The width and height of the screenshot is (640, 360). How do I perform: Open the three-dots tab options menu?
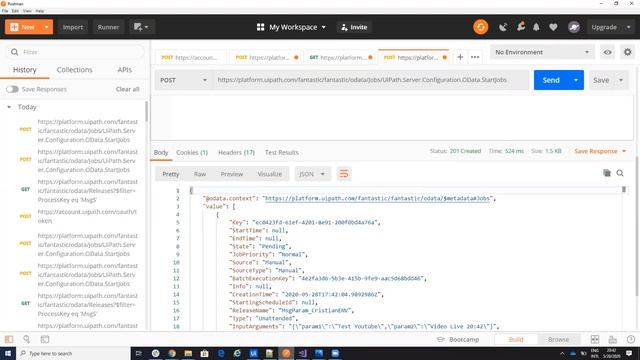click(475, 57)
